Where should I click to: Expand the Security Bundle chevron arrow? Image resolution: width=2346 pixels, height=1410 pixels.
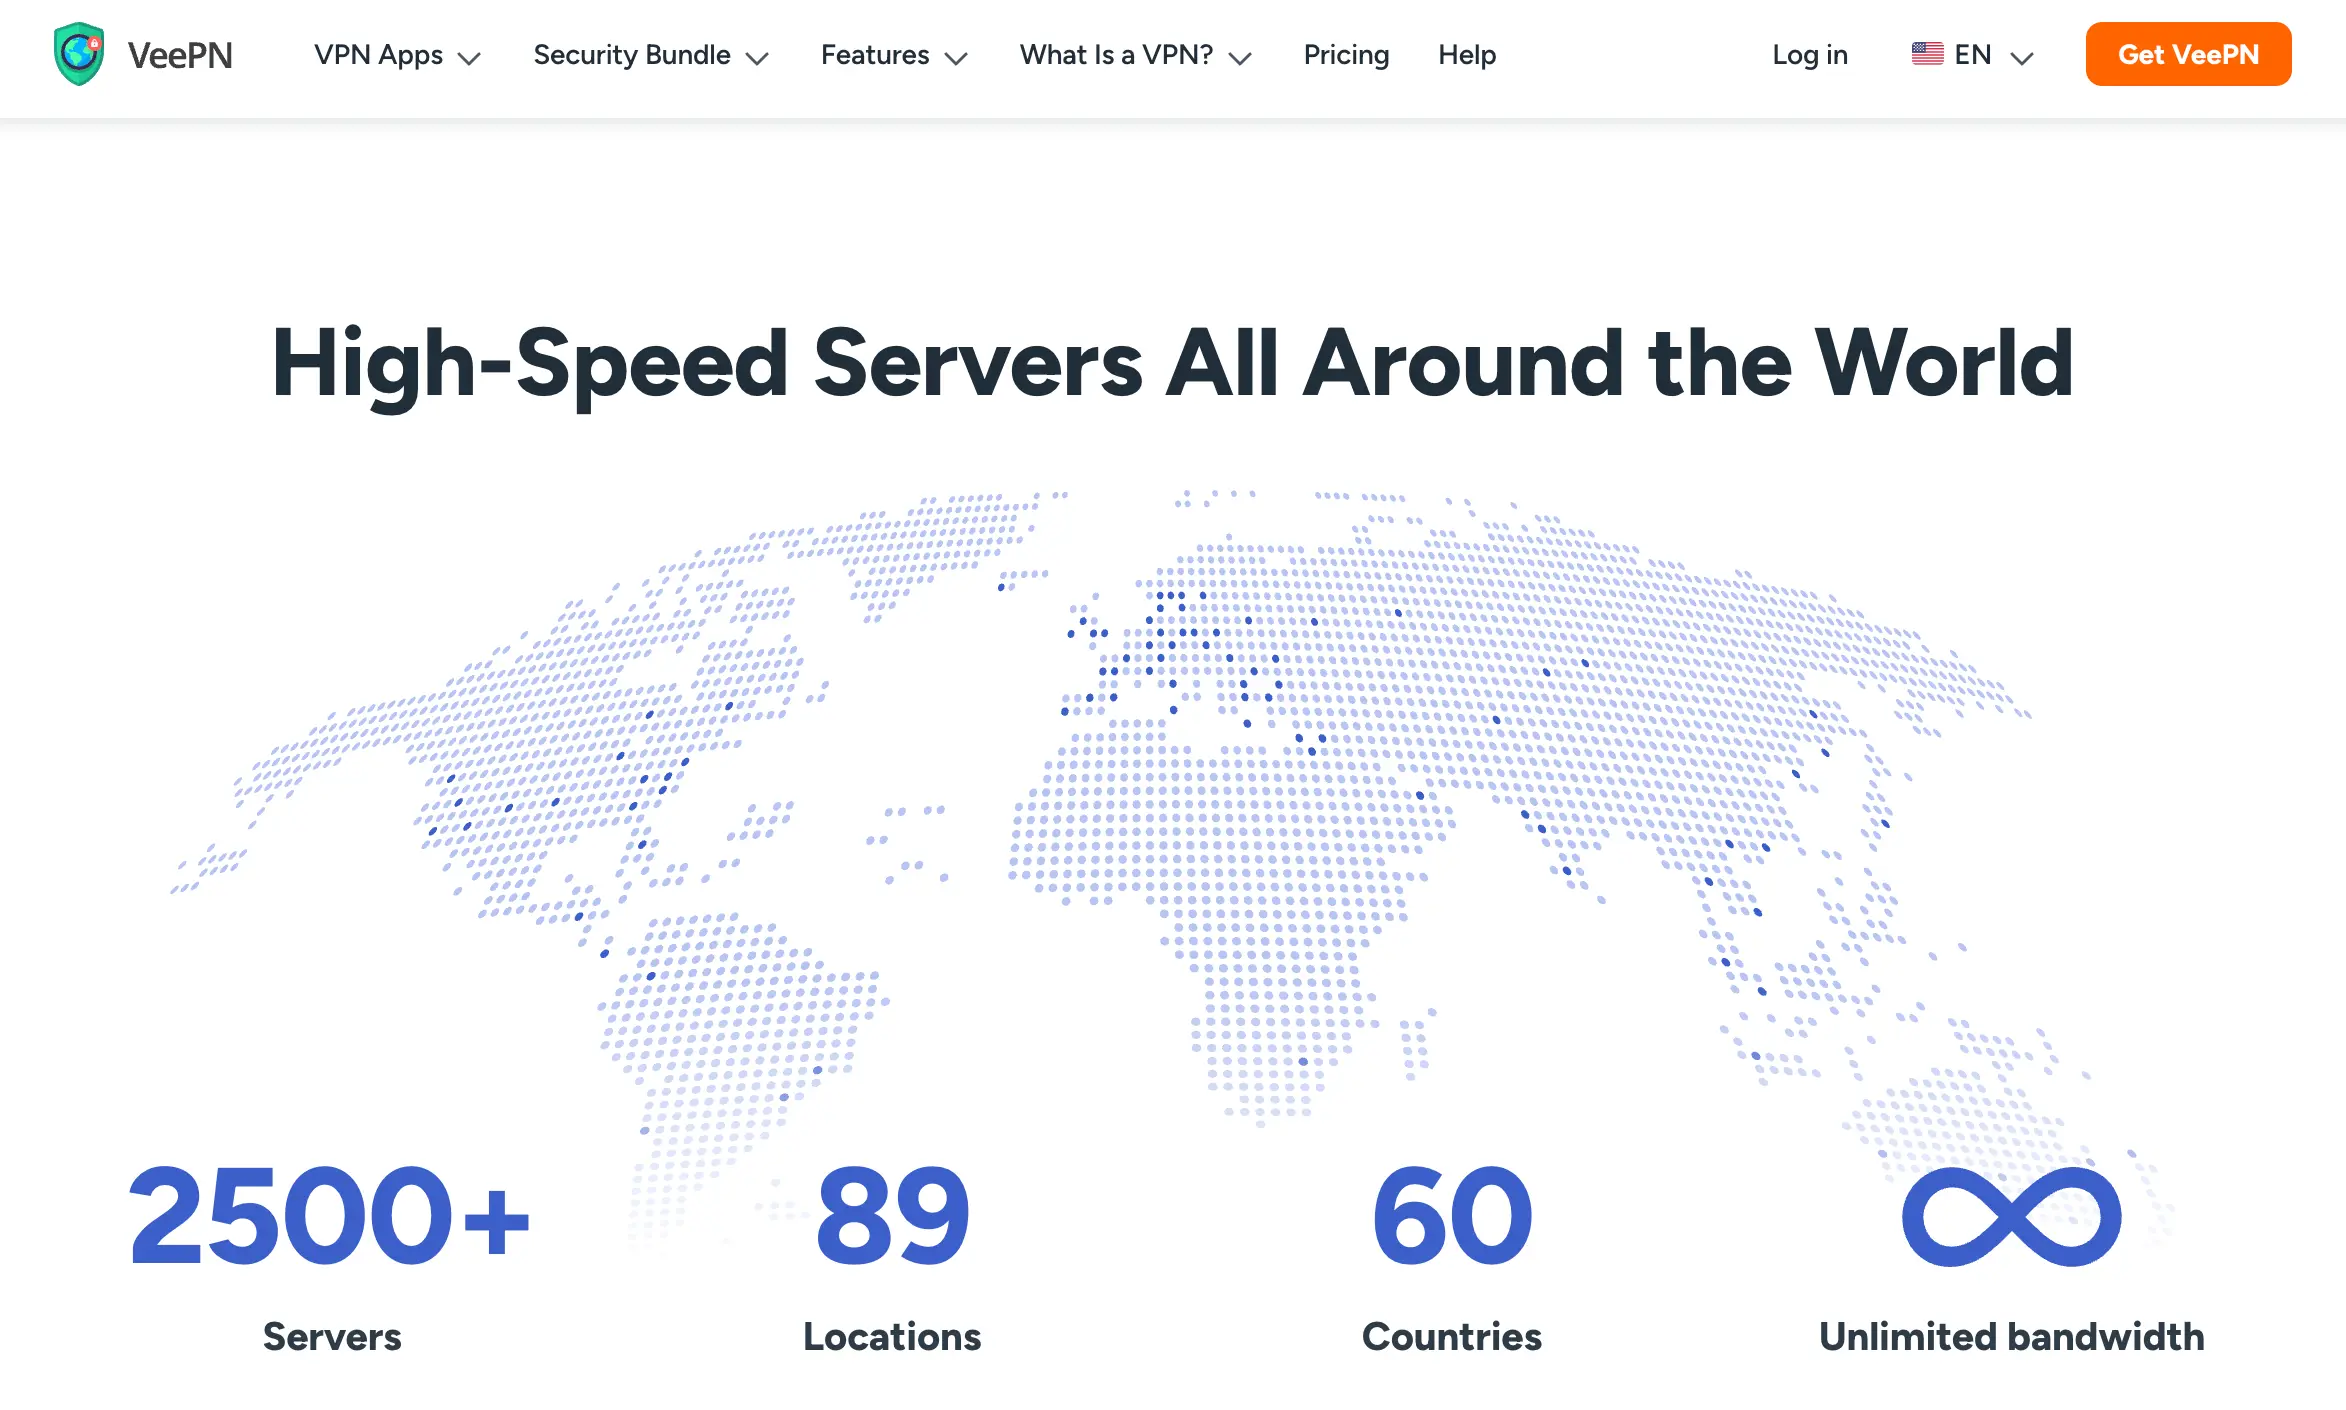[x=757, y=58]
